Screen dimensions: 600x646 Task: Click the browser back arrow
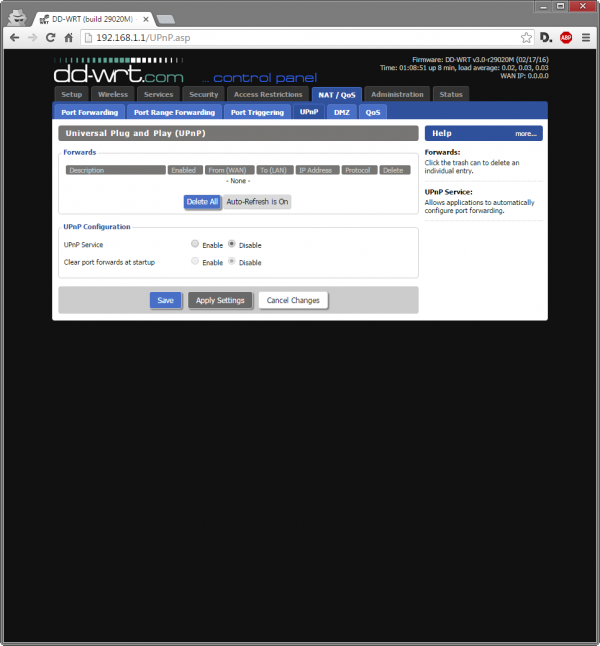[14, 37]
